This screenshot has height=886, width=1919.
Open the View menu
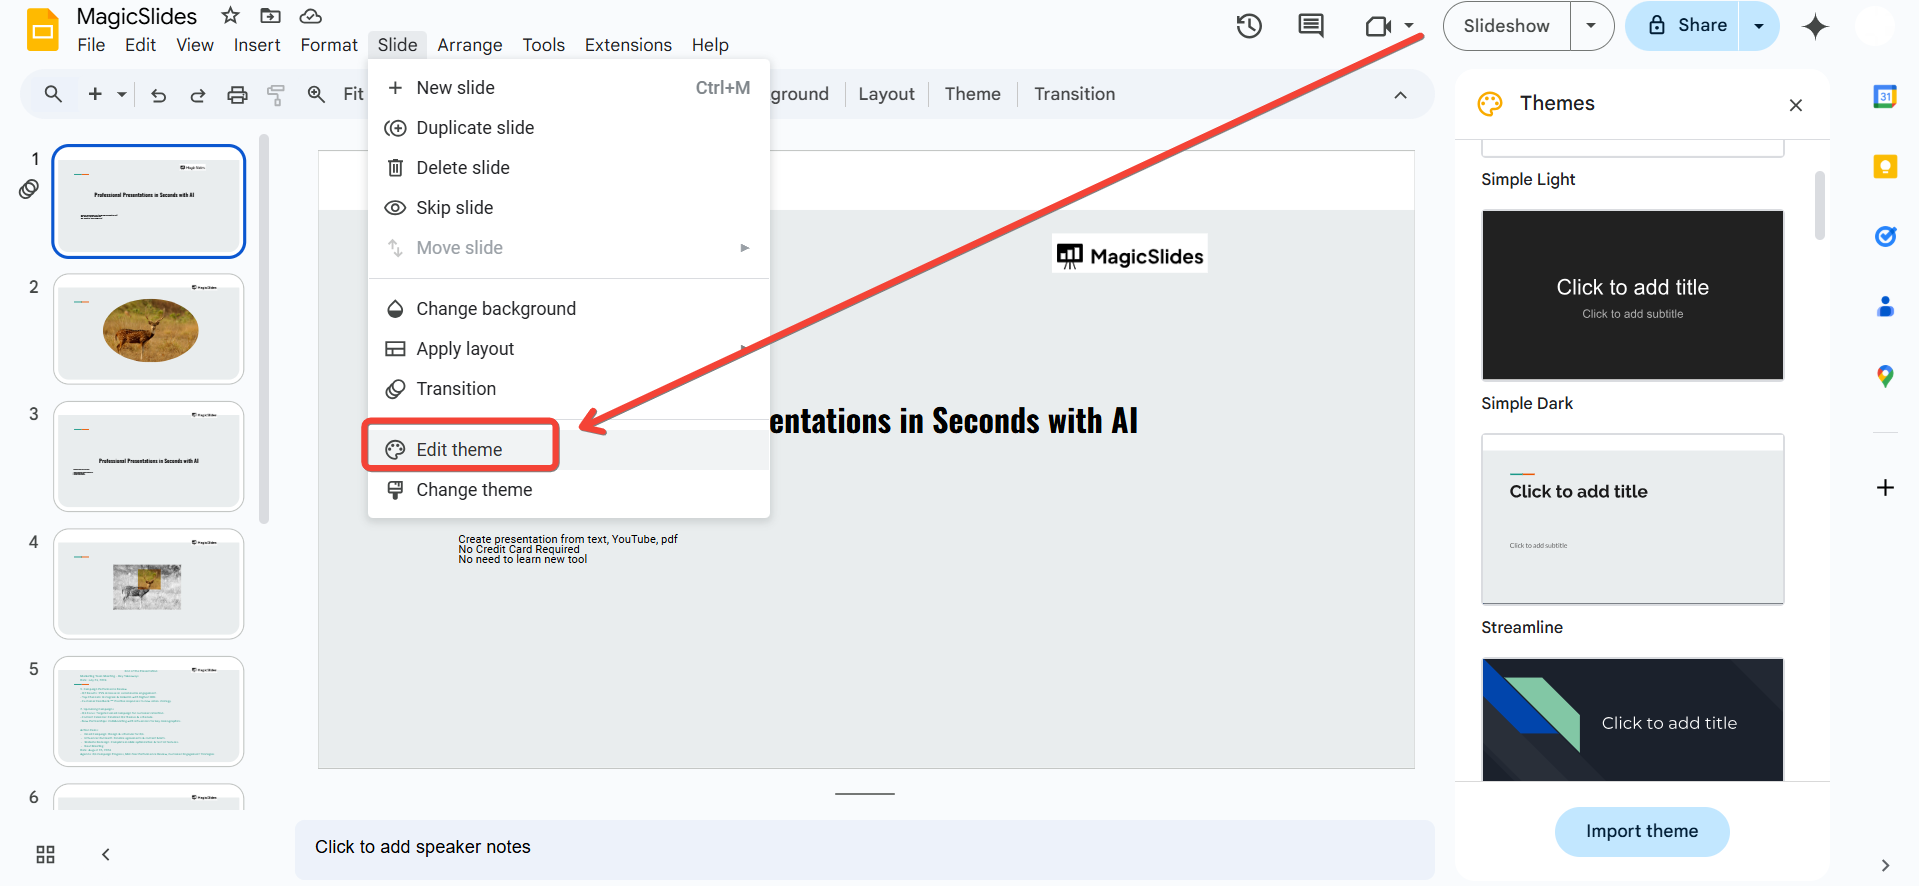[195, 45]
